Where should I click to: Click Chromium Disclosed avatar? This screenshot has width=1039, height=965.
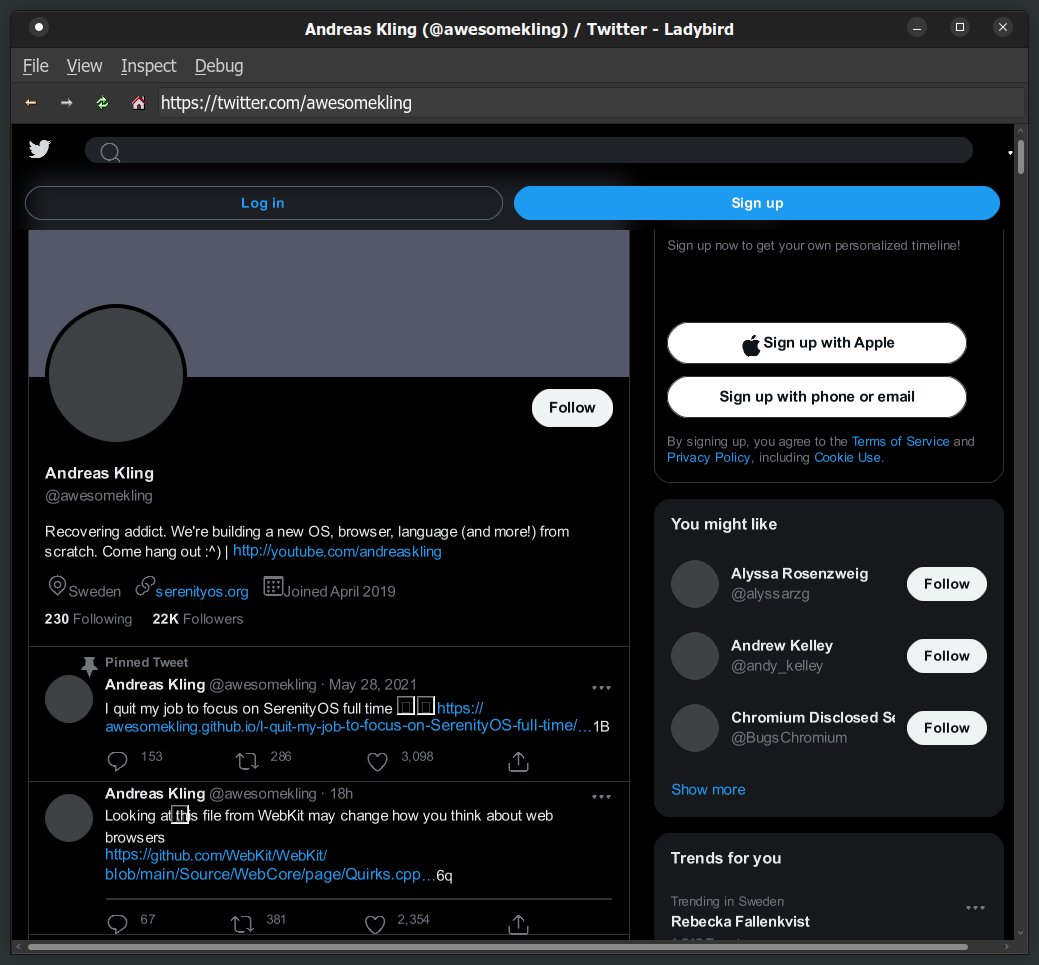coord(694,728)
